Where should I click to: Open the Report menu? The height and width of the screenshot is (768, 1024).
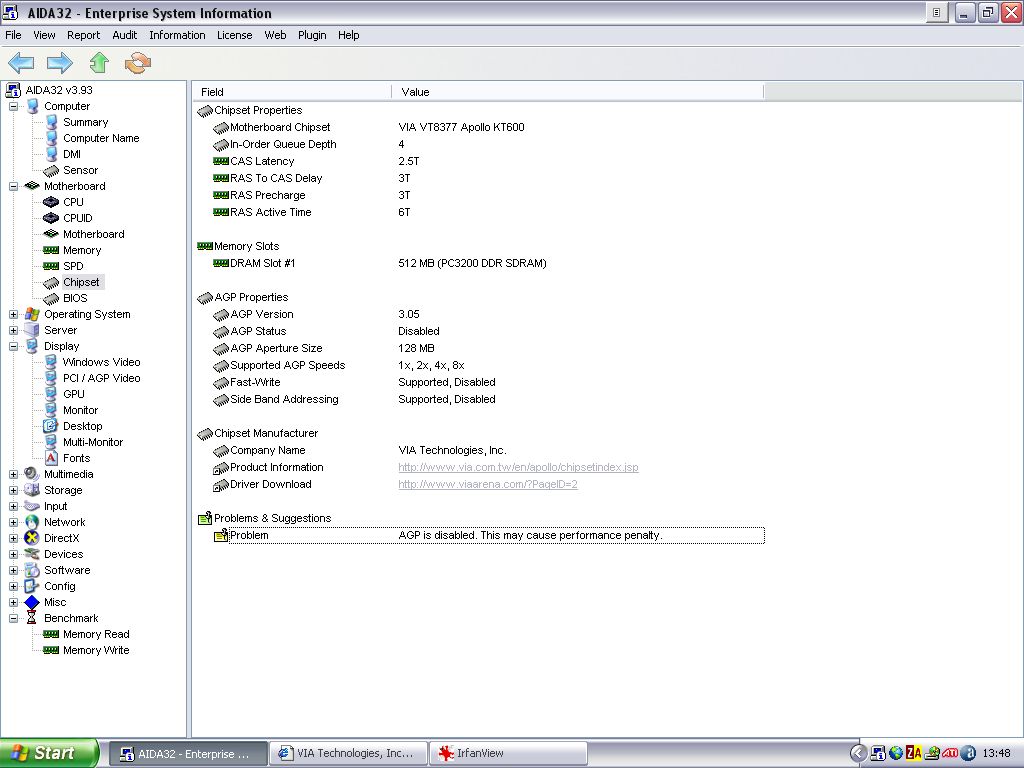point(83,35)
